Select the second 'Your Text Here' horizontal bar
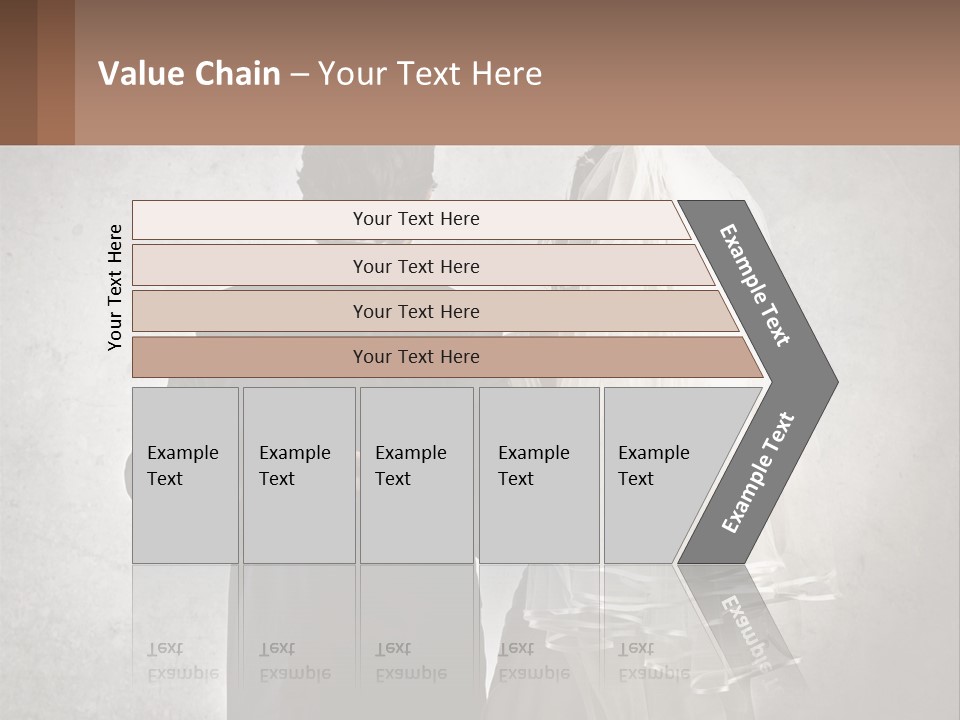The image size is (960, 720). (x=415, y=266)
